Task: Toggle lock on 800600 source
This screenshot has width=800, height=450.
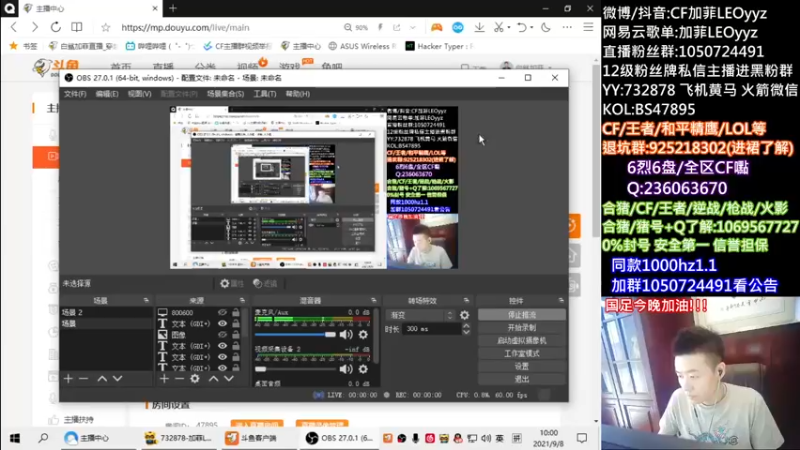Action: (236, 312)
